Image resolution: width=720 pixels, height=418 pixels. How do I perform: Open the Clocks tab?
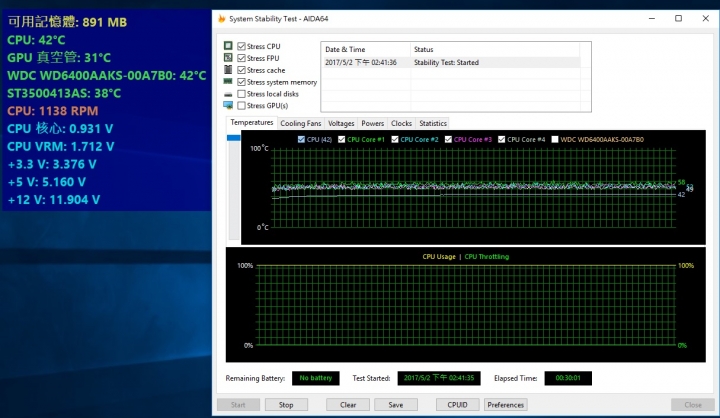click(x=401, y=123)
